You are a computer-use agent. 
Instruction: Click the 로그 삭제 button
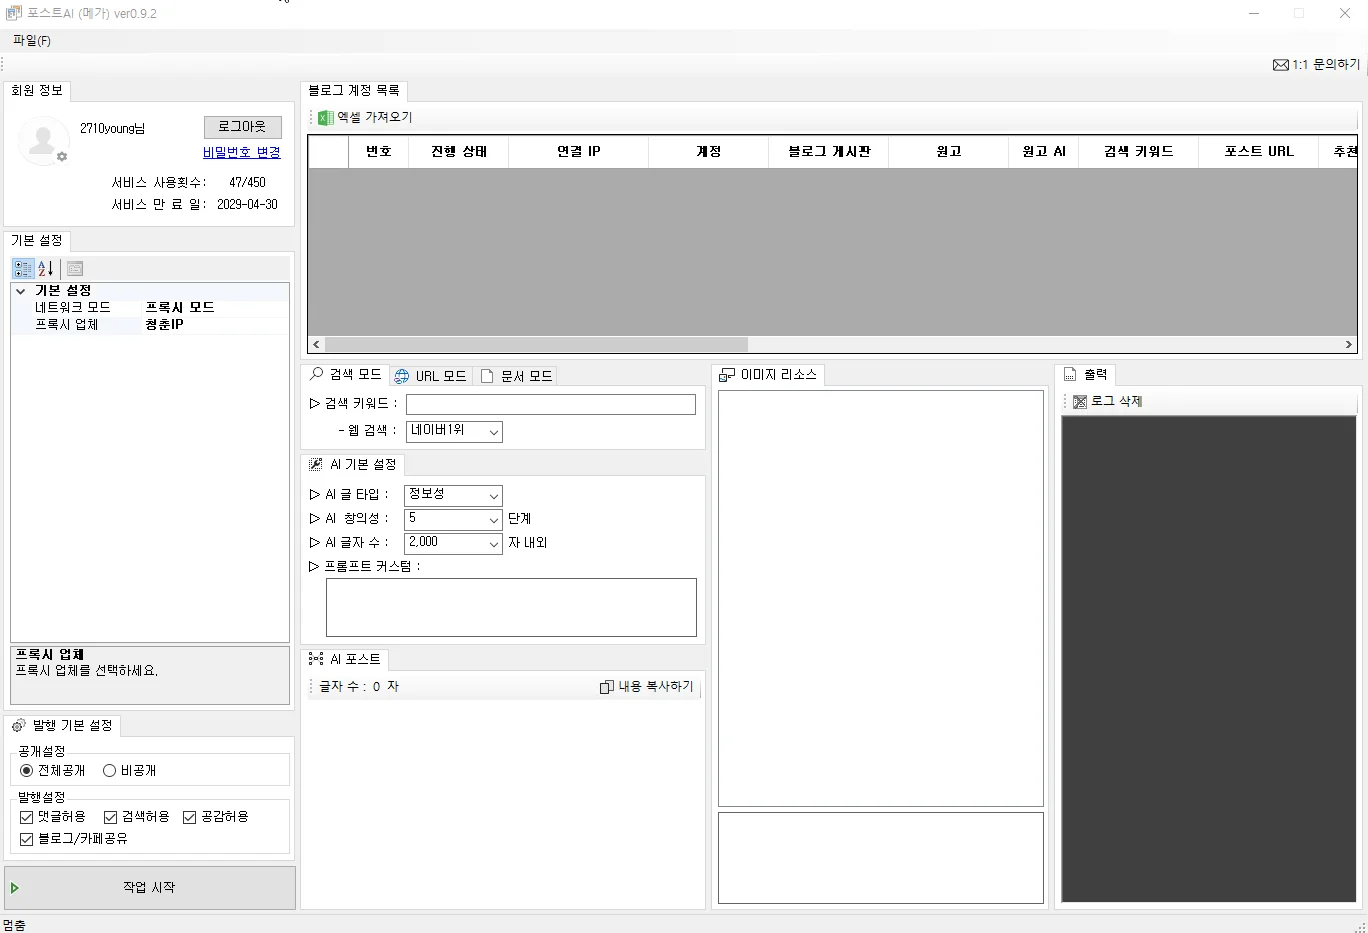click(x=1108, y=401)
